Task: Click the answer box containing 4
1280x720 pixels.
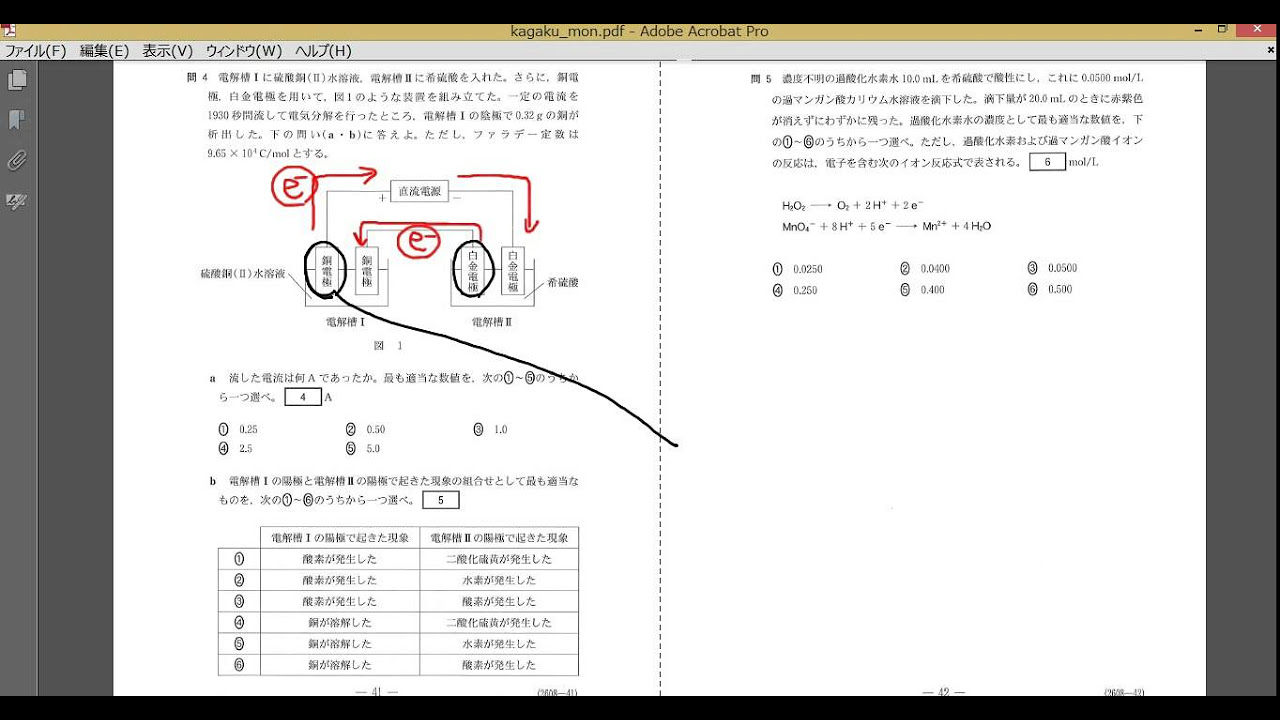Action: tap(303, 396)
